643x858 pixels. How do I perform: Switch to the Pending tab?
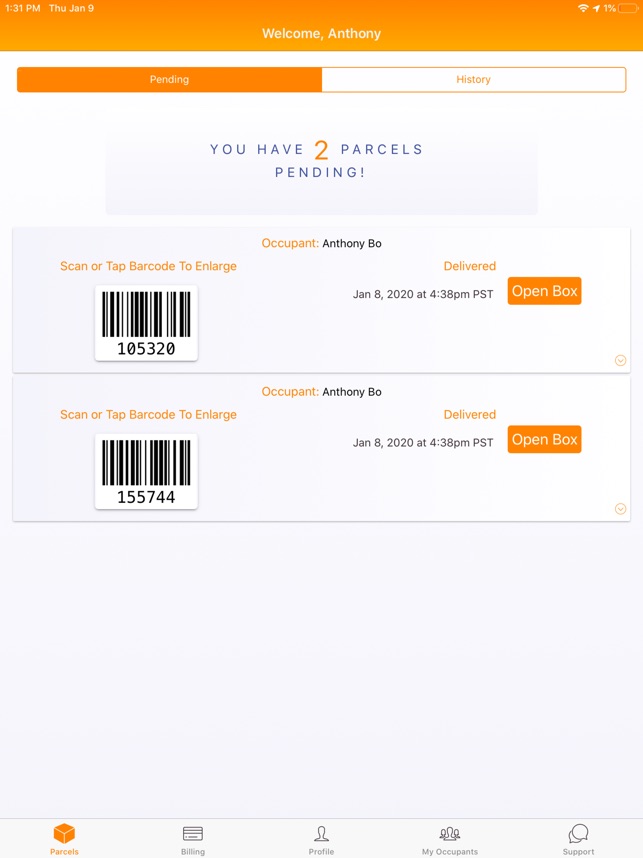tap(170, 79)
